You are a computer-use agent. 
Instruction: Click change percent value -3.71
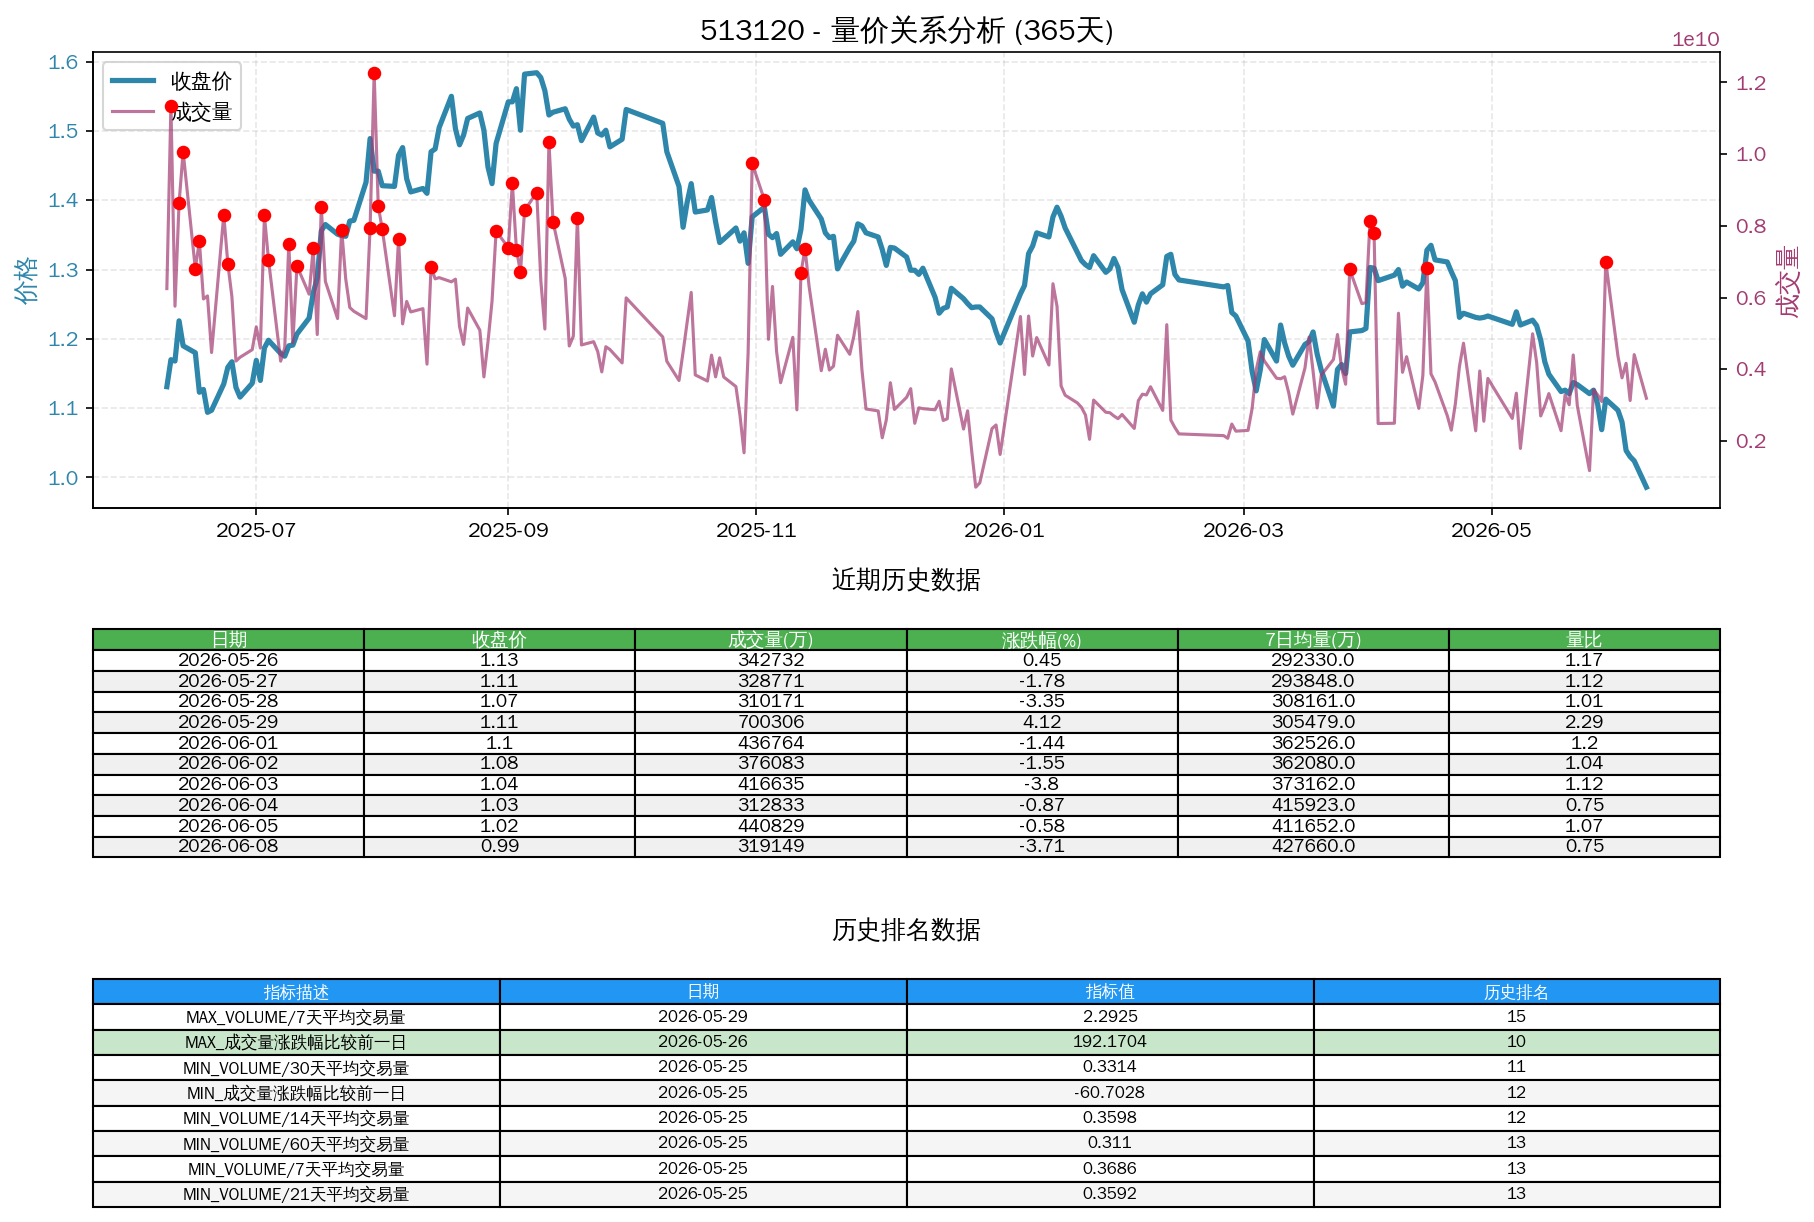click(x=1042, y=846)
